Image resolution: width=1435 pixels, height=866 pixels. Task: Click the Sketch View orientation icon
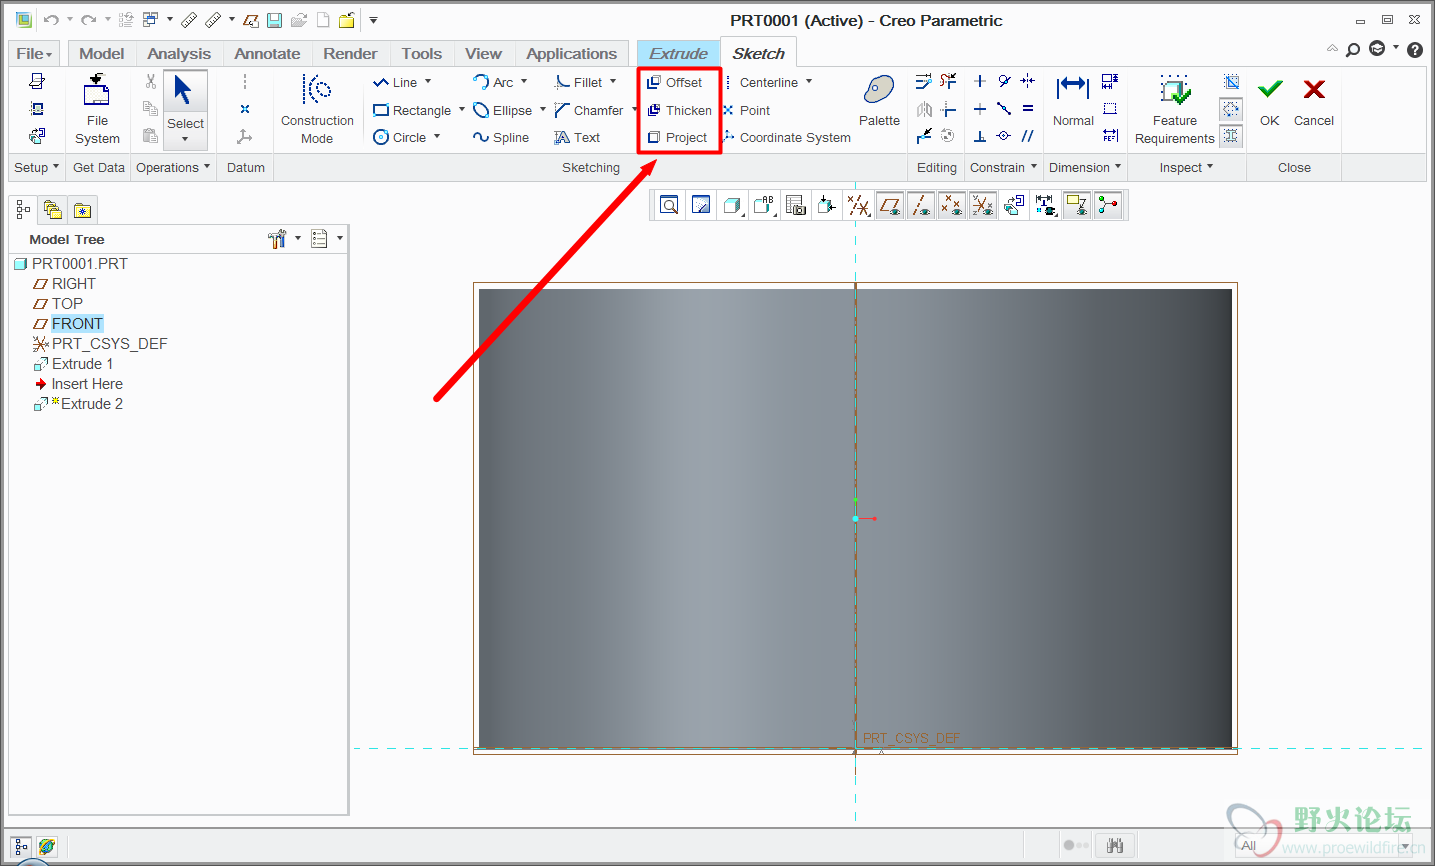coord(827,206)
